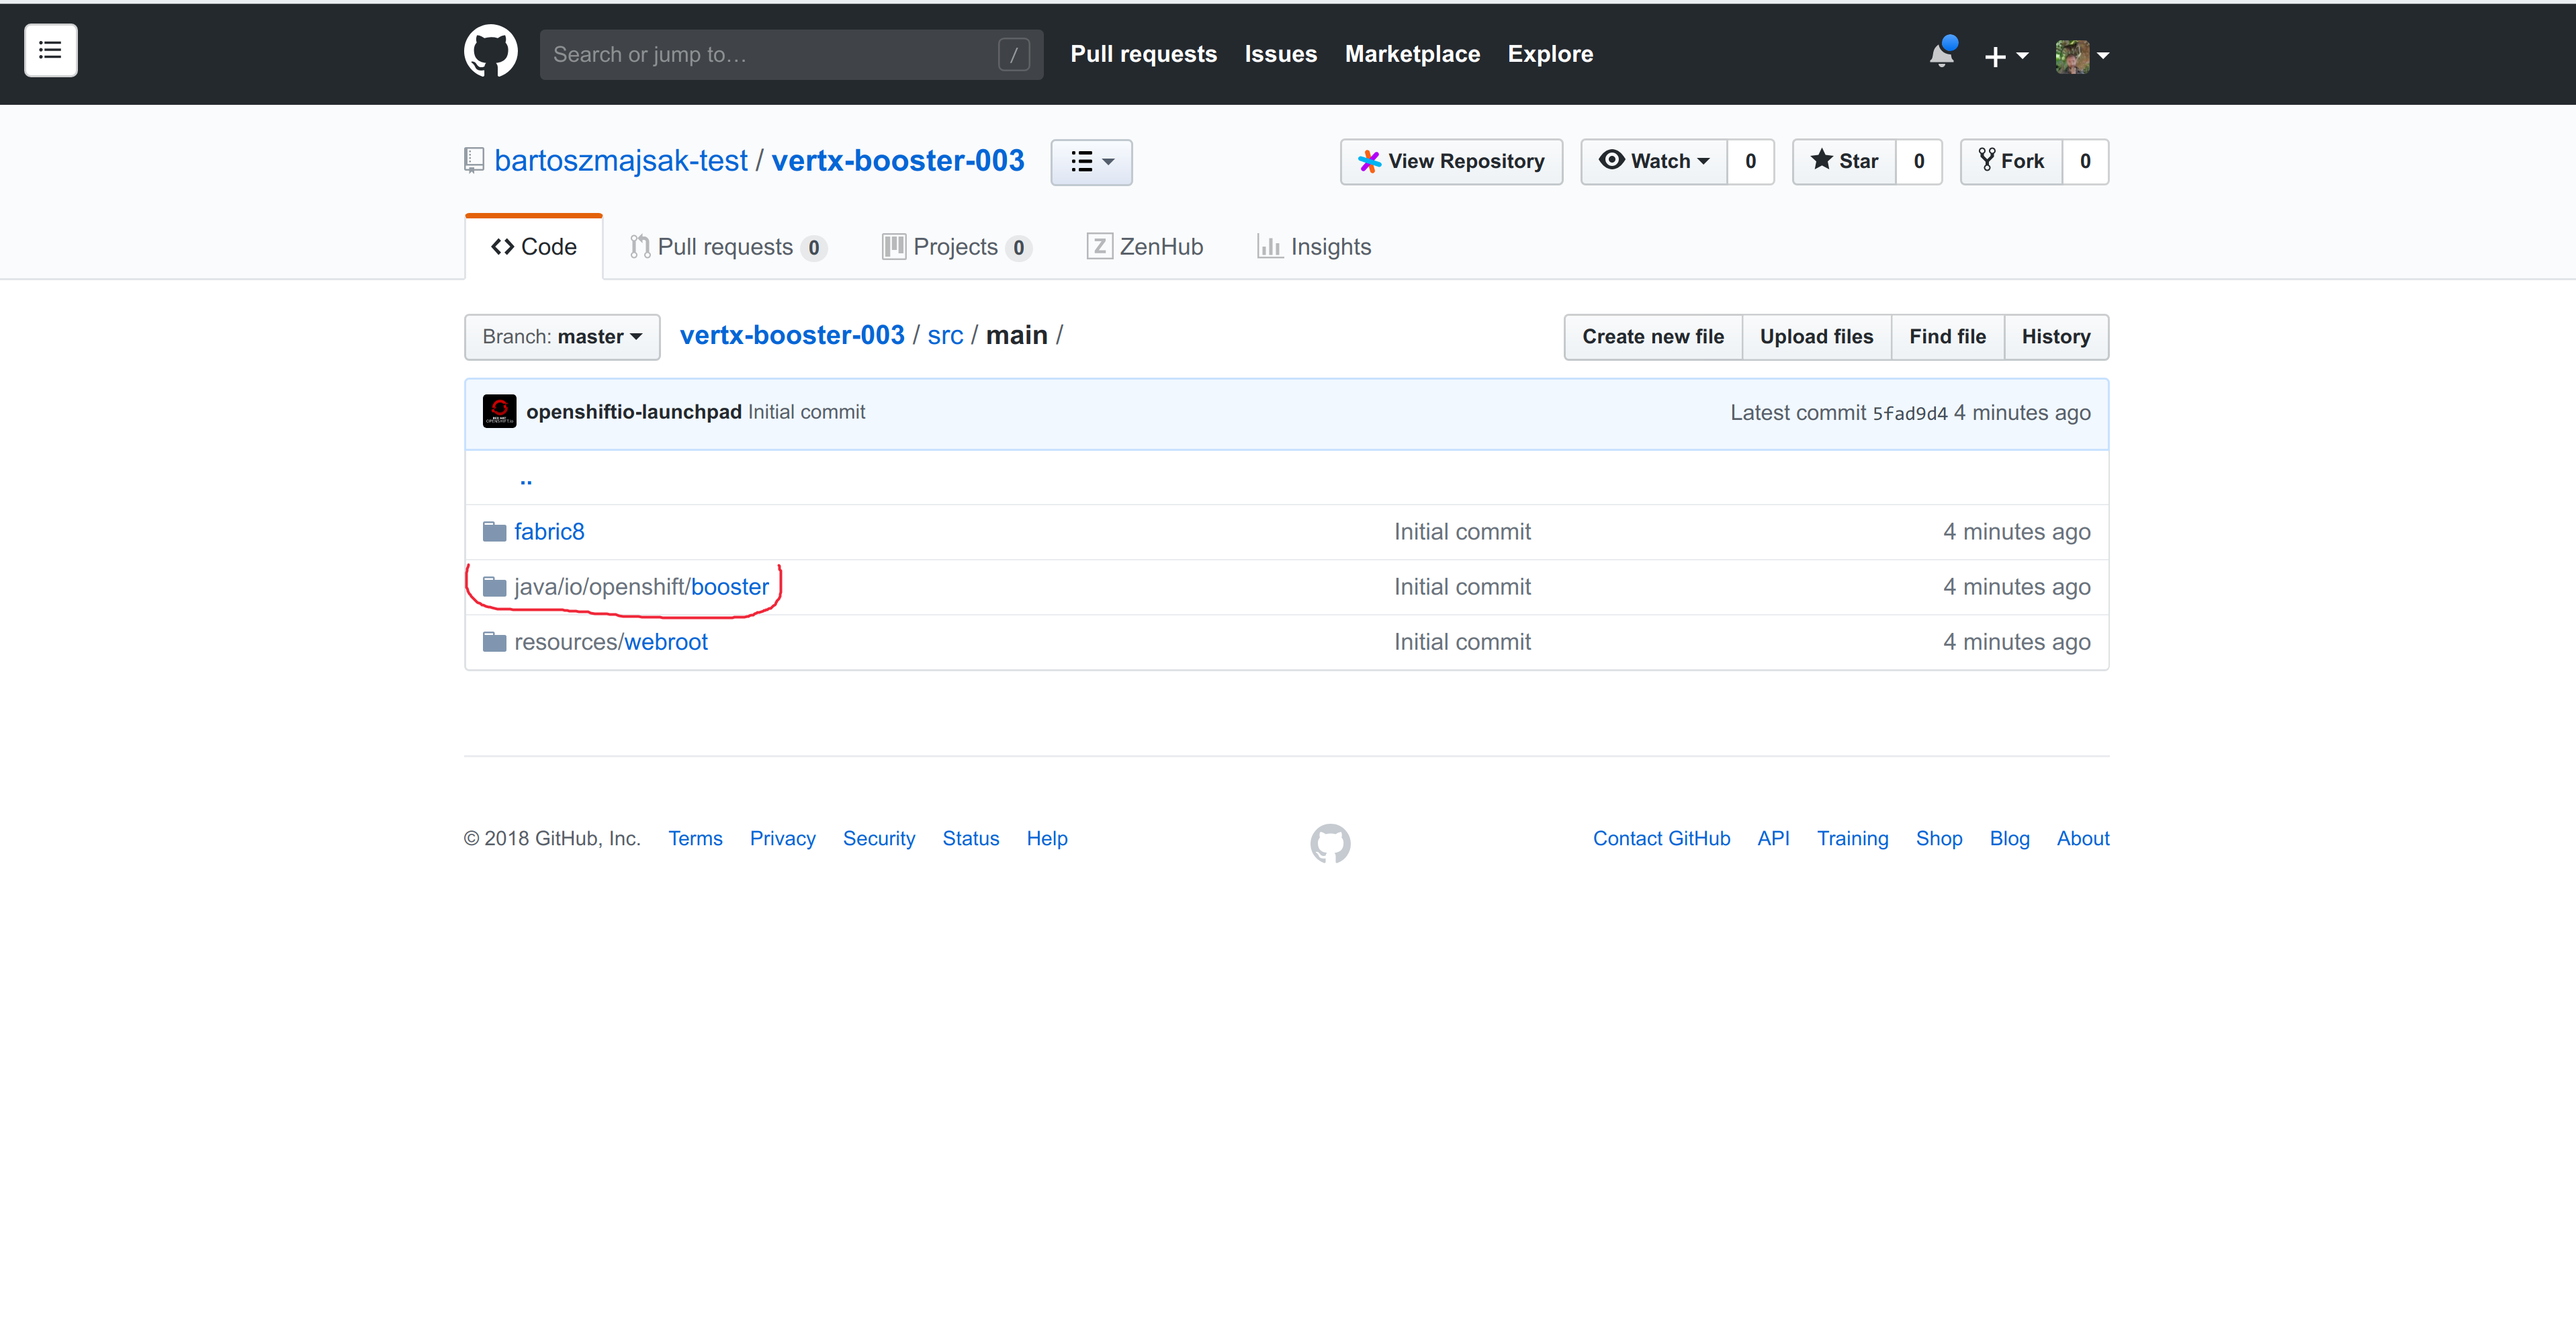Click the openshiftio-launchpad commit avatar
This screenshot has height=1327, width=2576.
[499, 411]
